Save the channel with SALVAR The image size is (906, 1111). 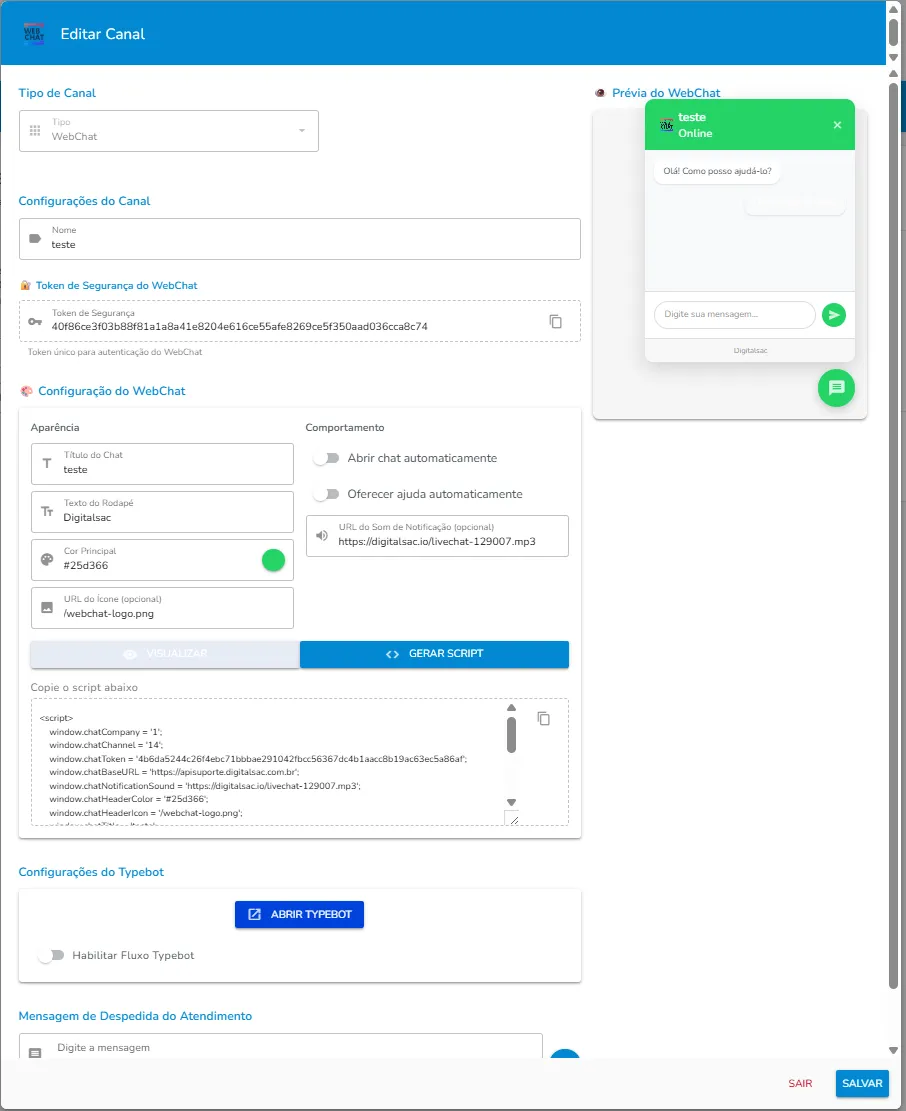(x=862, y=1083)
